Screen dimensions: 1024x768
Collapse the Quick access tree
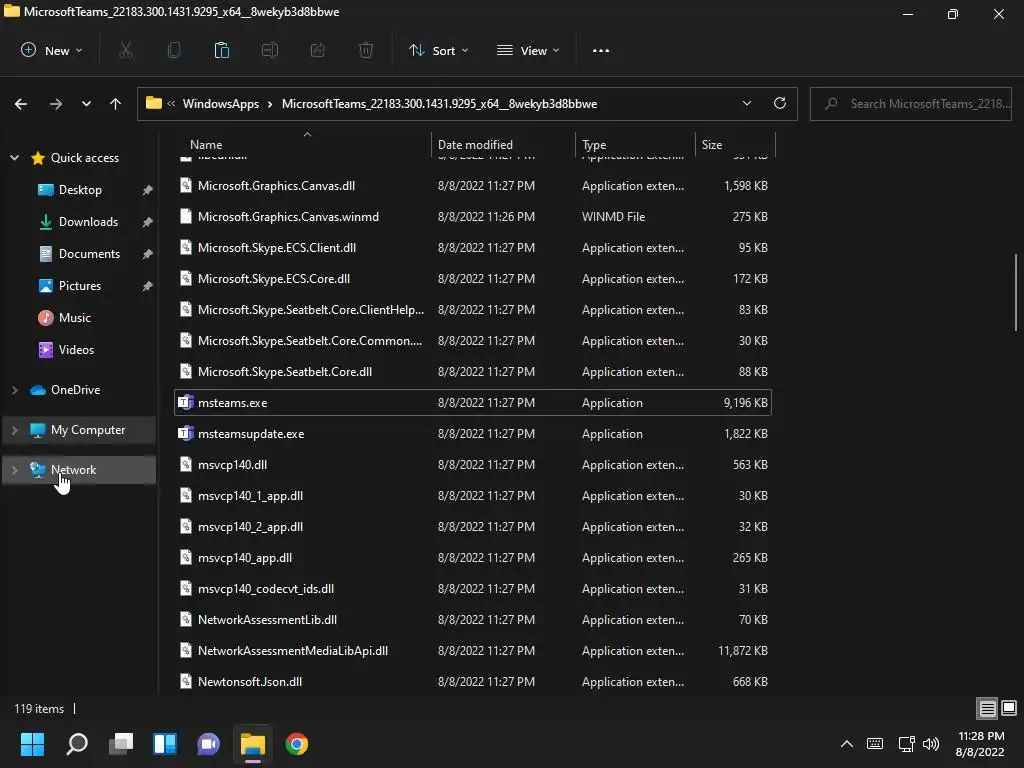[x=14, y=158]
